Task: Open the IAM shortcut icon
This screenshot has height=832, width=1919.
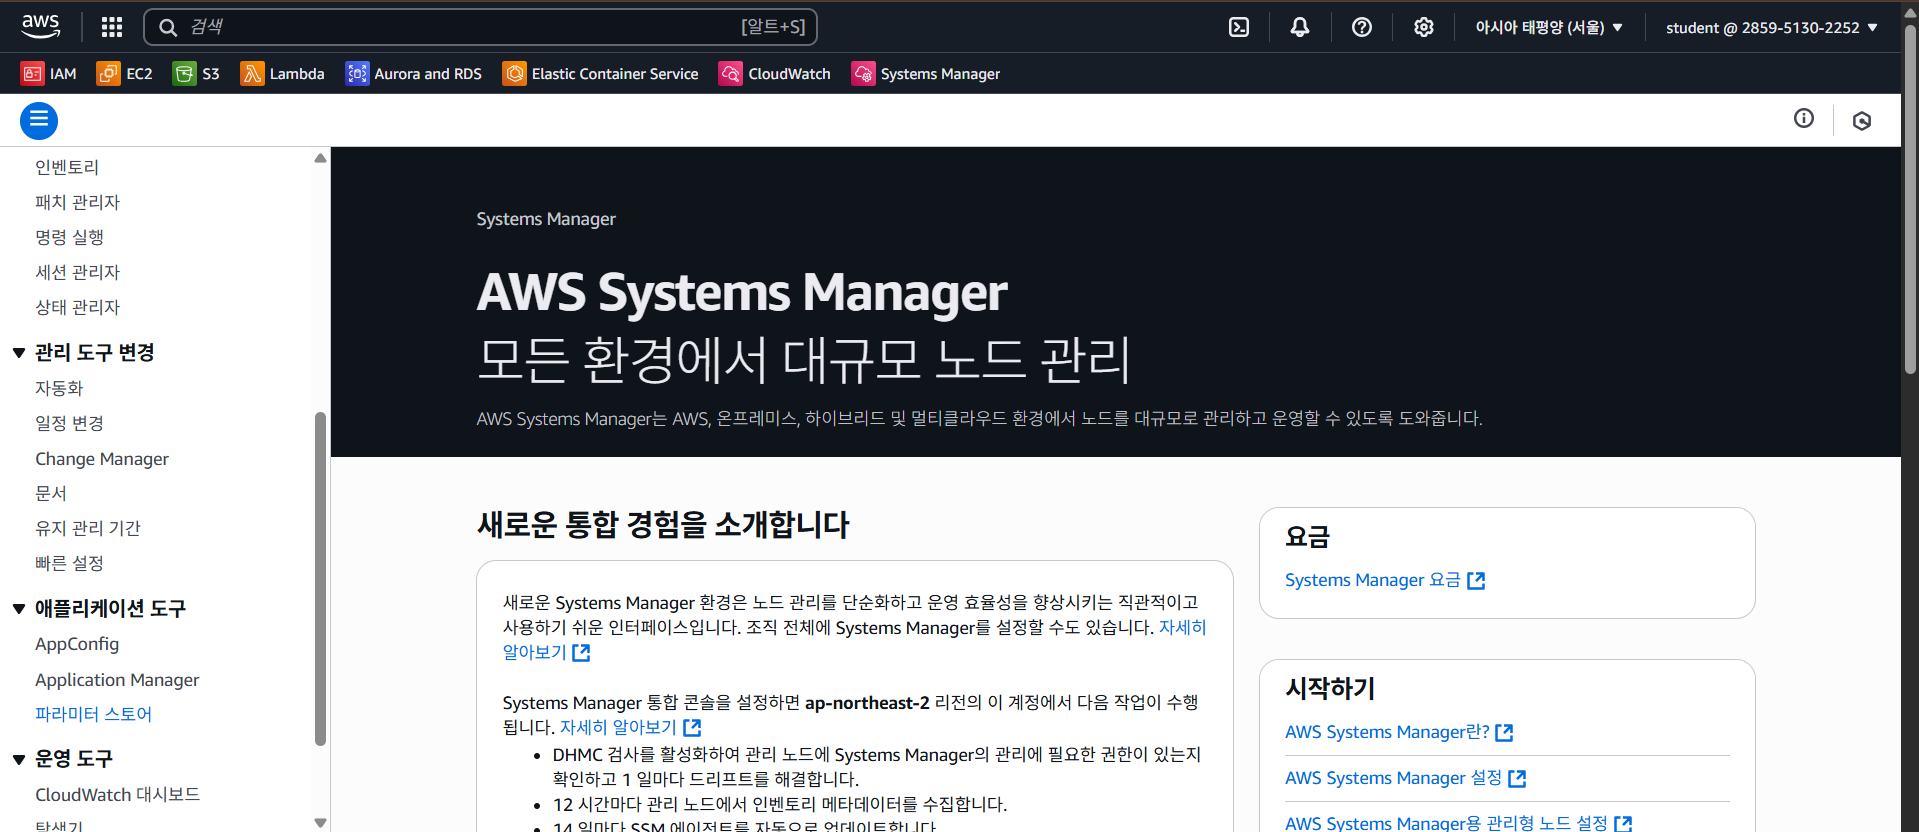Action: [32, 73]
